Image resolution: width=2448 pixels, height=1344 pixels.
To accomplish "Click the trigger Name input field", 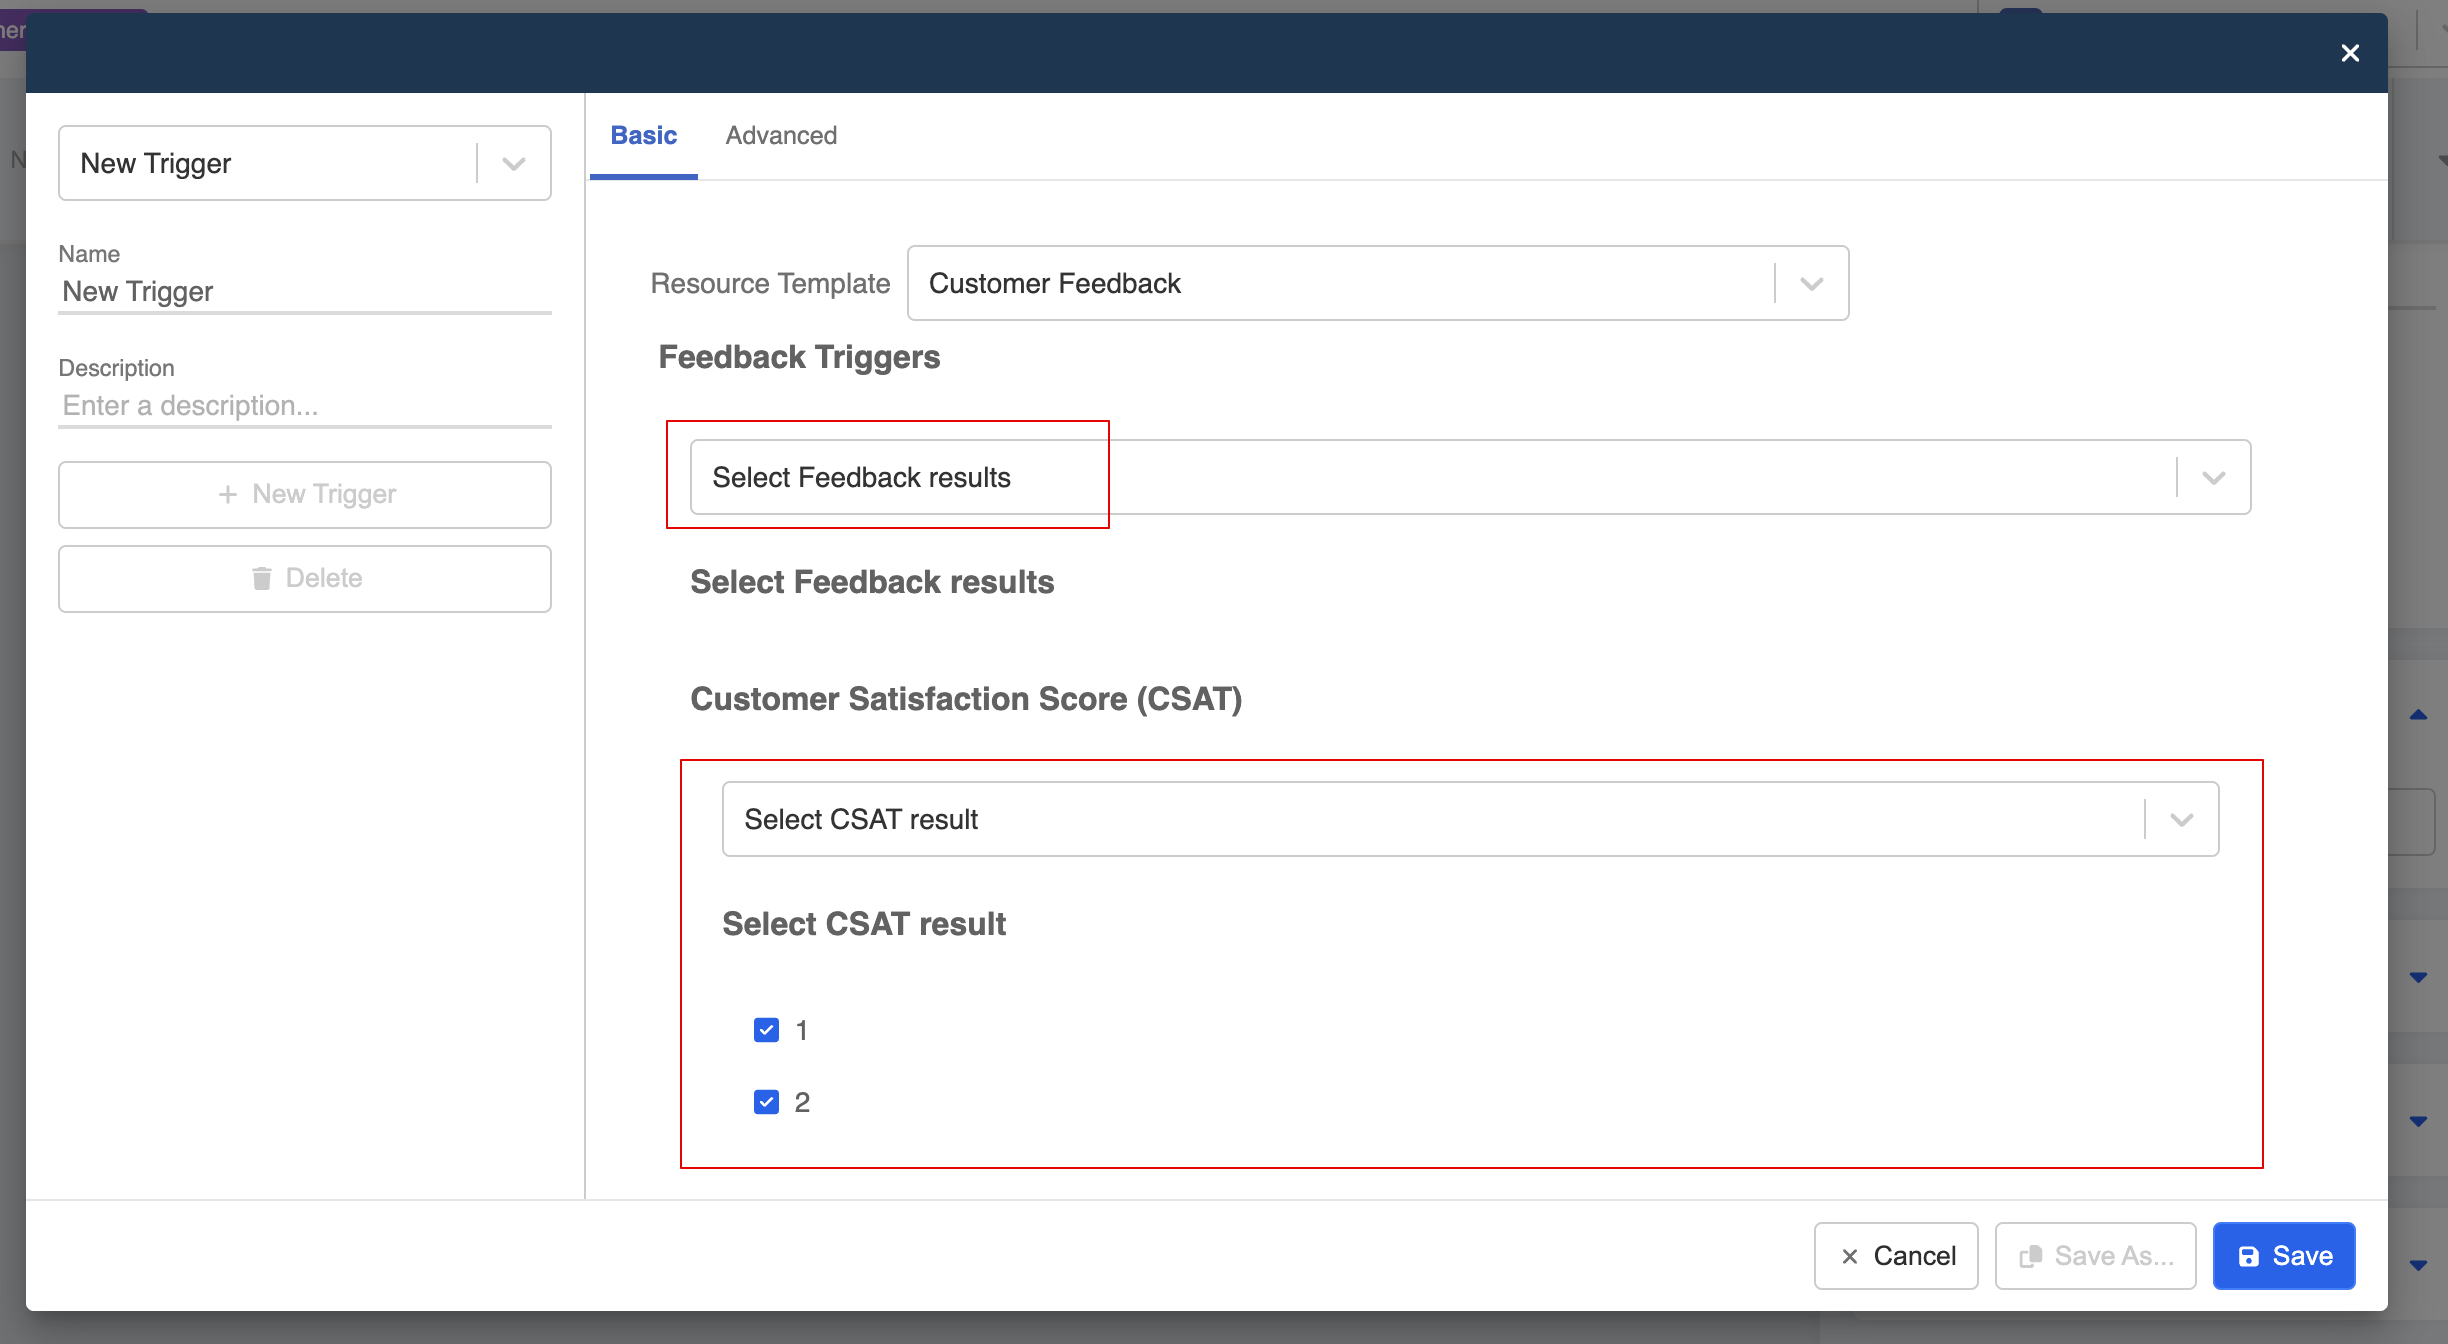I will click(x=304, y=292).
